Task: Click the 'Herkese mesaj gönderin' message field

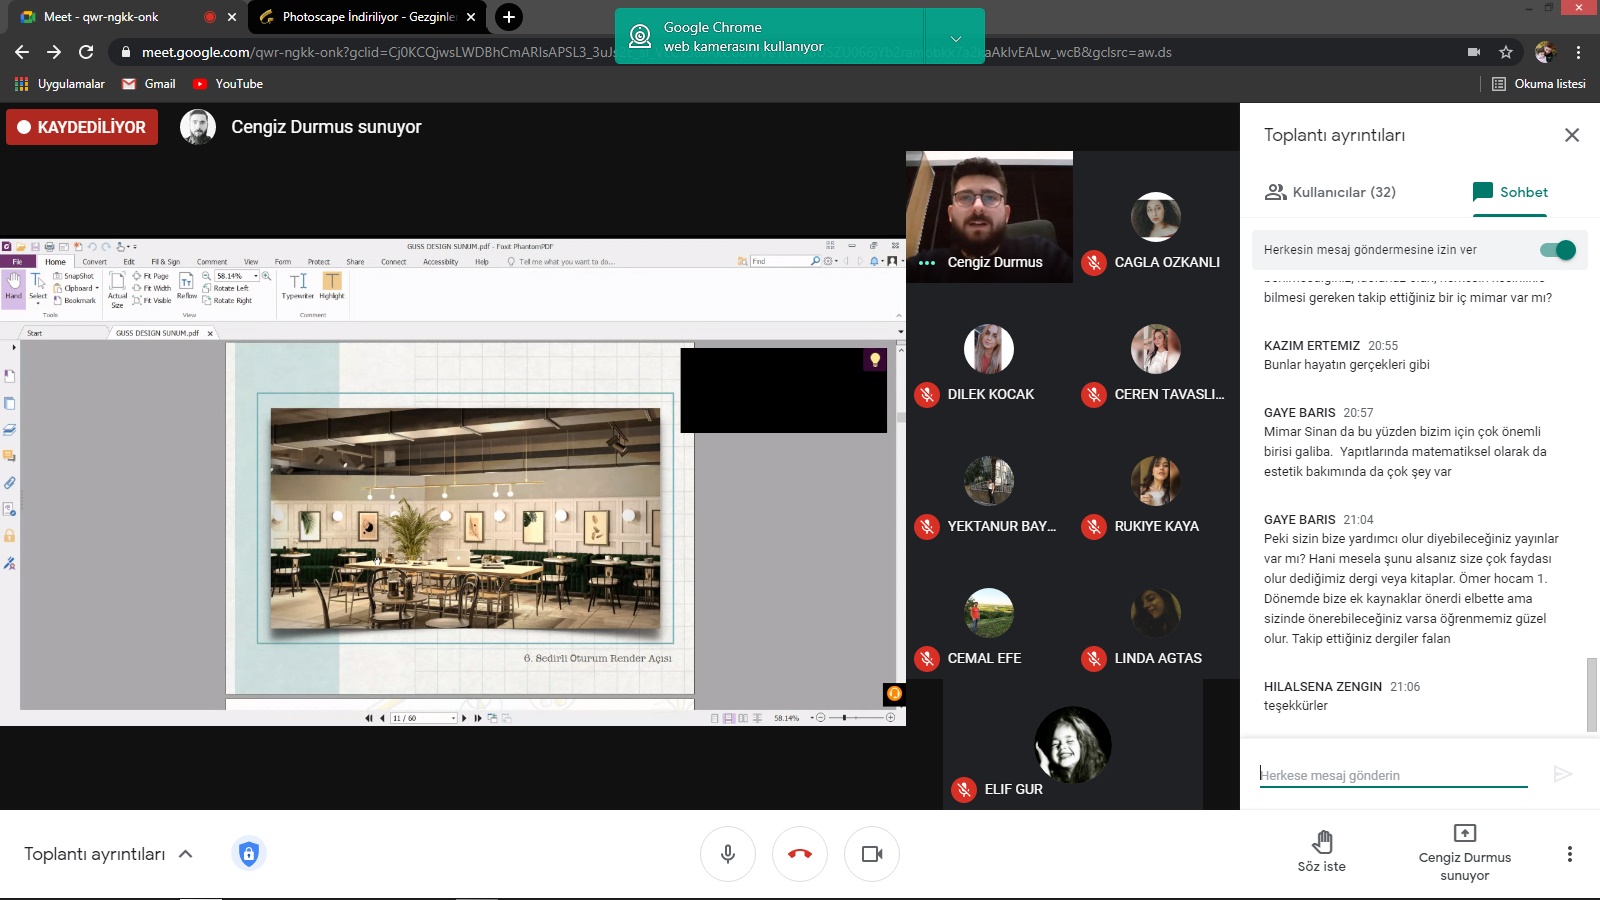Action: pyautogui.click(x=1392, y=775)
